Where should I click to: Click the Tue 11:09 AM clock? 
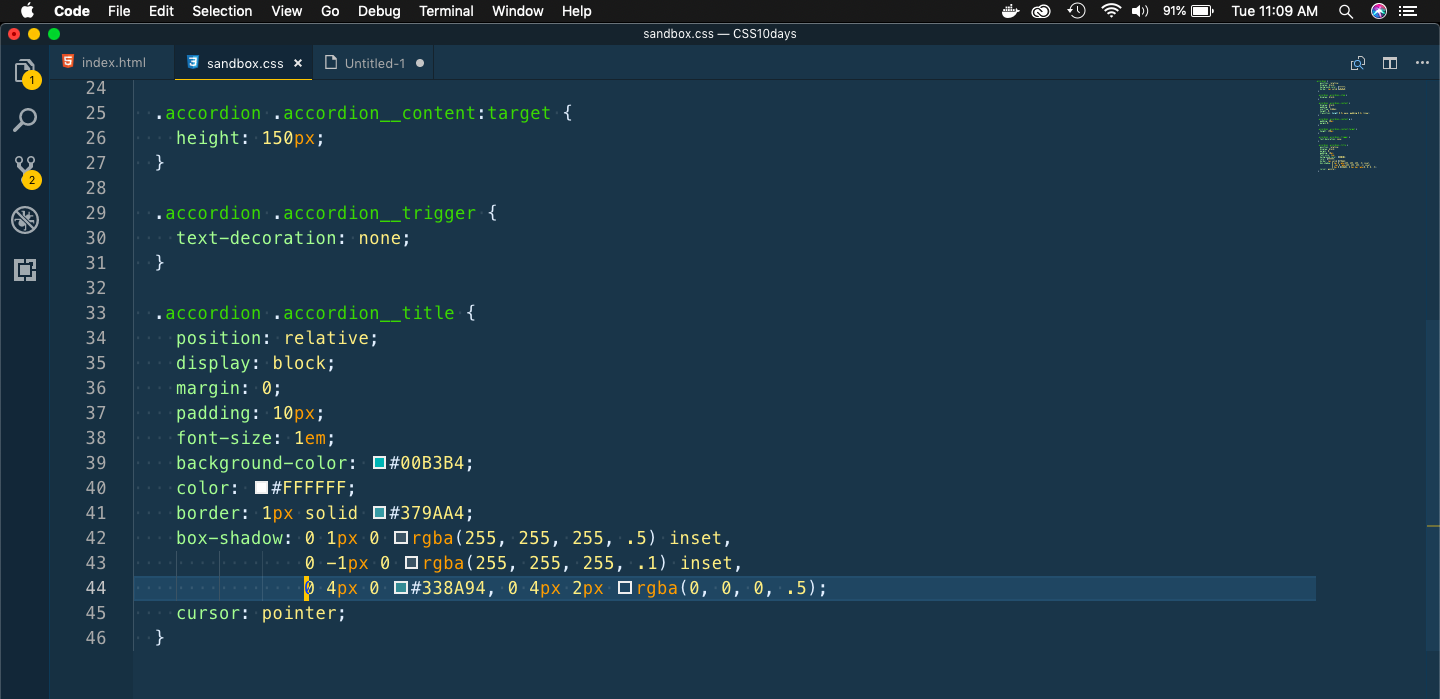(x=1274, y=11)
